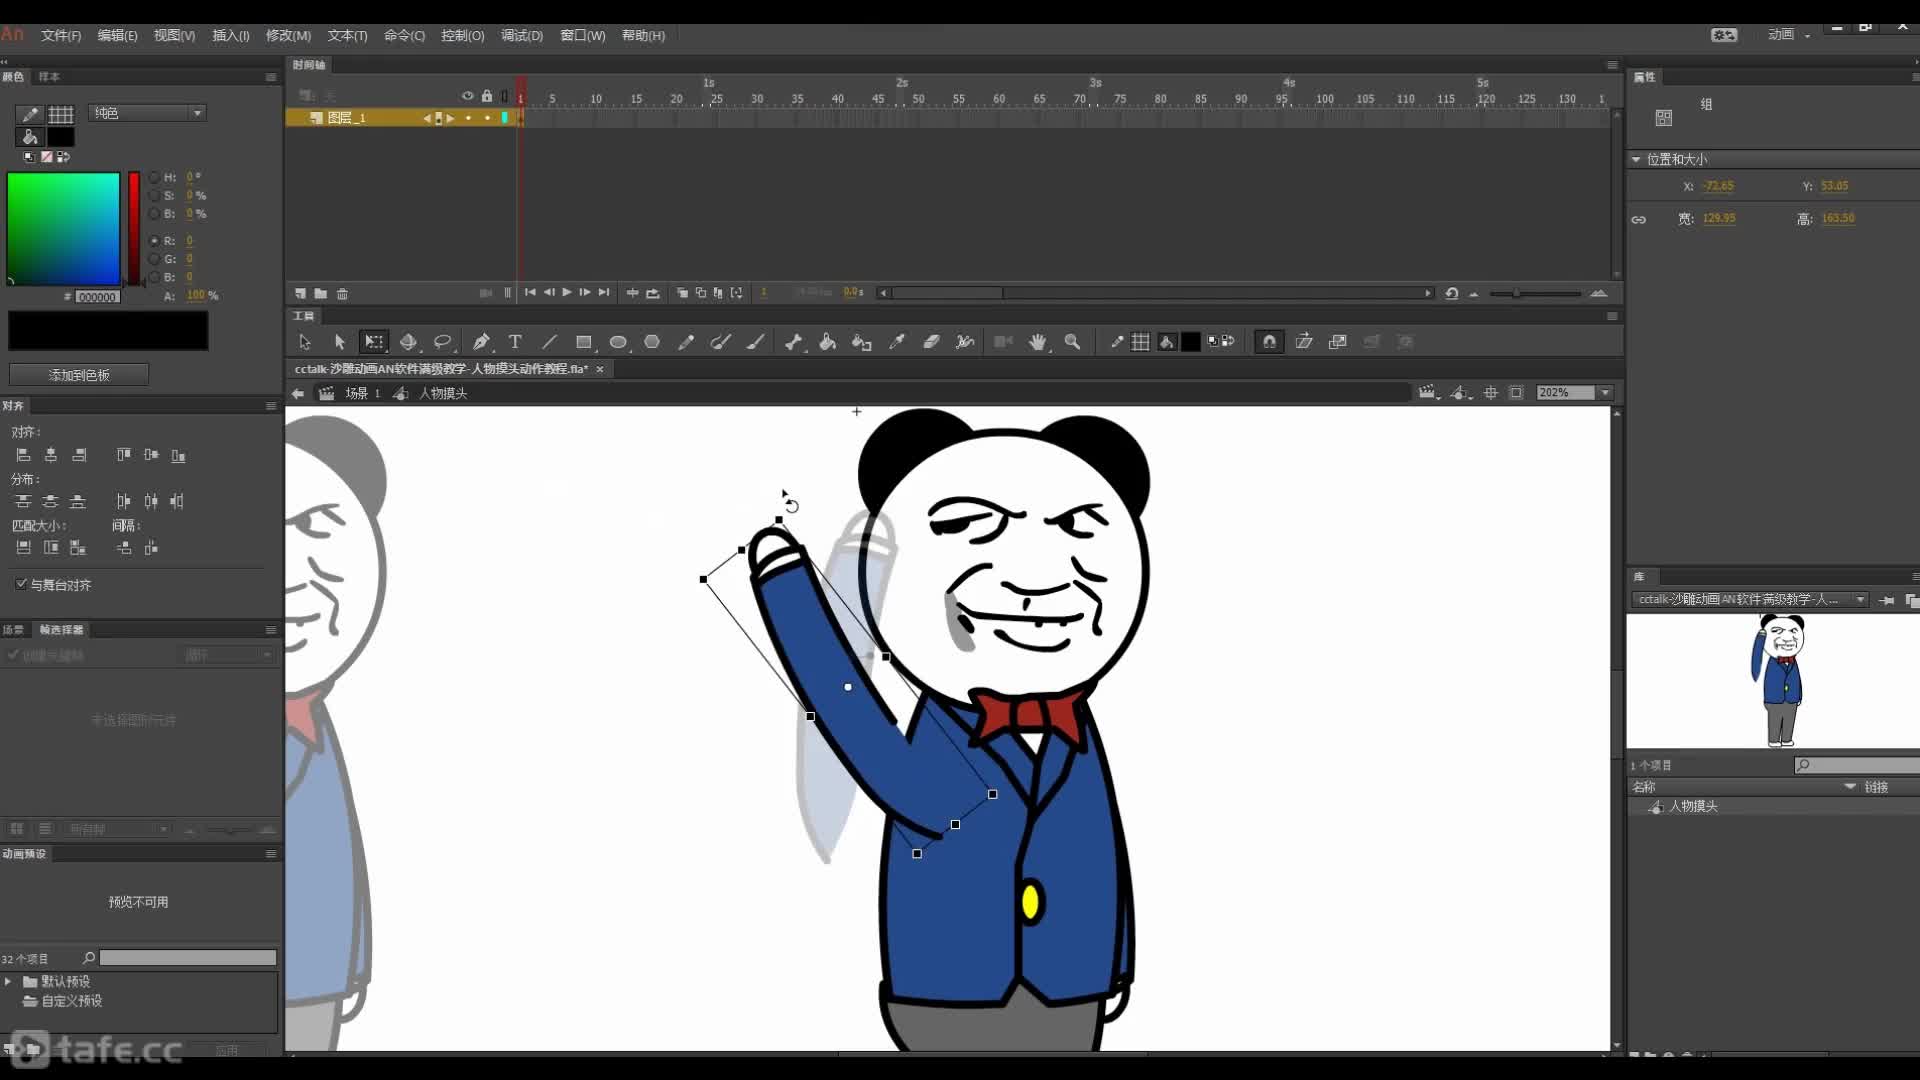Select the R red radio button
This screenshot has width=1920, height=1080.
point(154,241)
